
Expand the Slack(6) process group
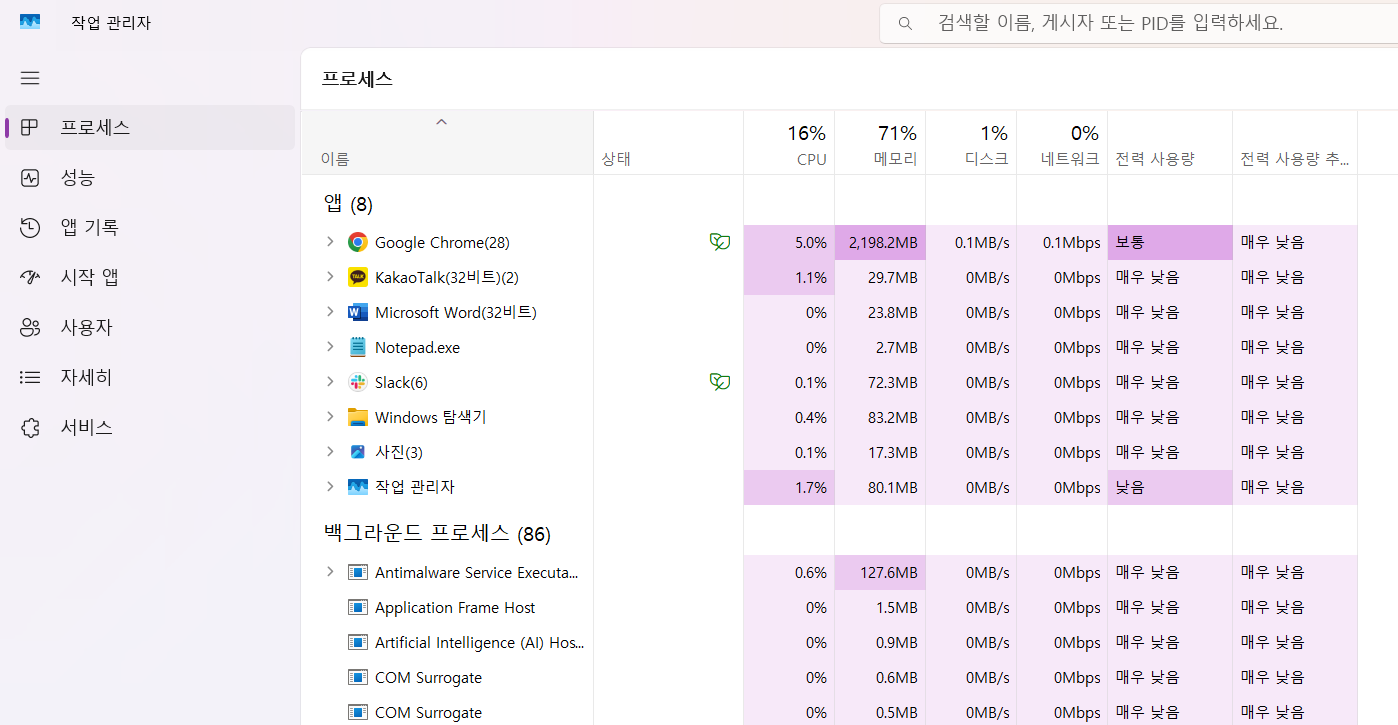tap(330, 382)
